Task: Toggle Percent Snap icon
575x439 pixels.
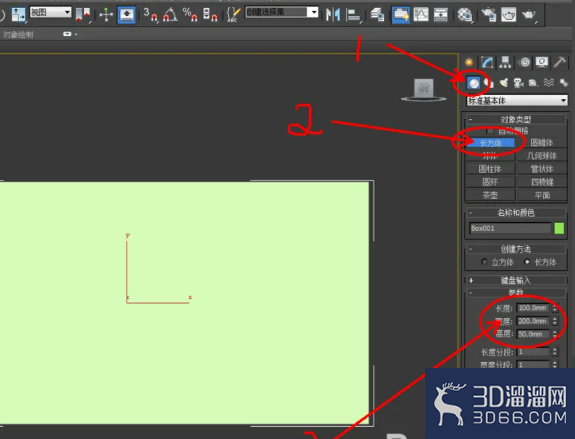Action: (190, 15)
